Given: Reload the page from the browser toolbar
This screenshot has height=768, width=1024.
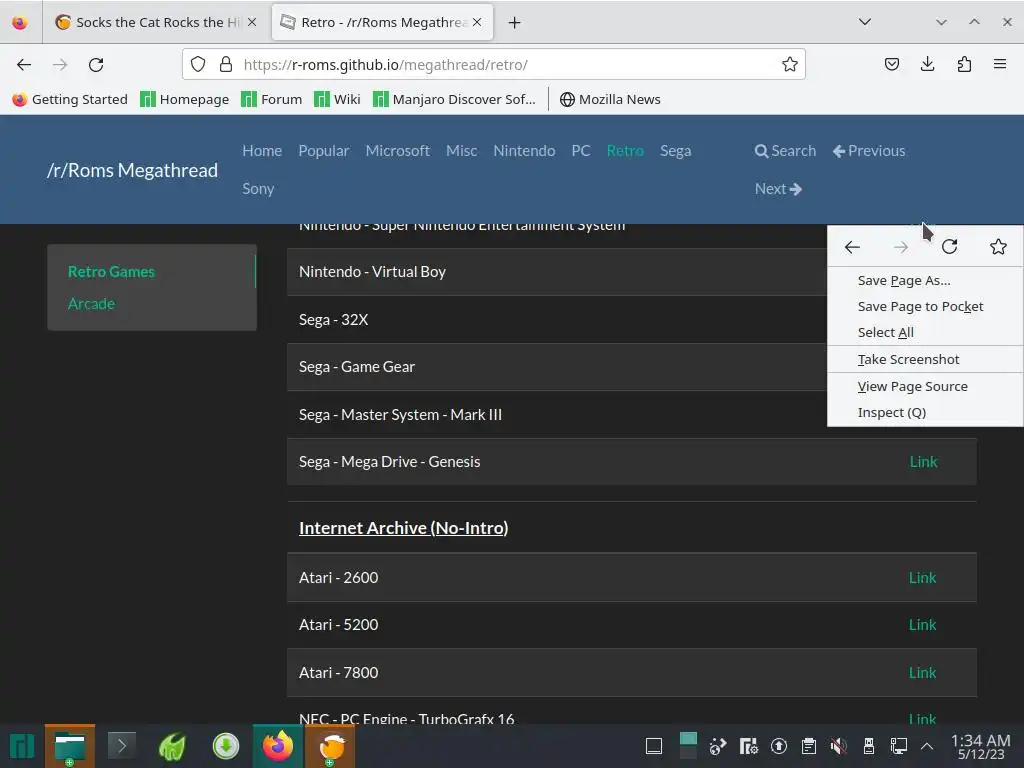Looking at the screenshot, I should pos(96,65).
